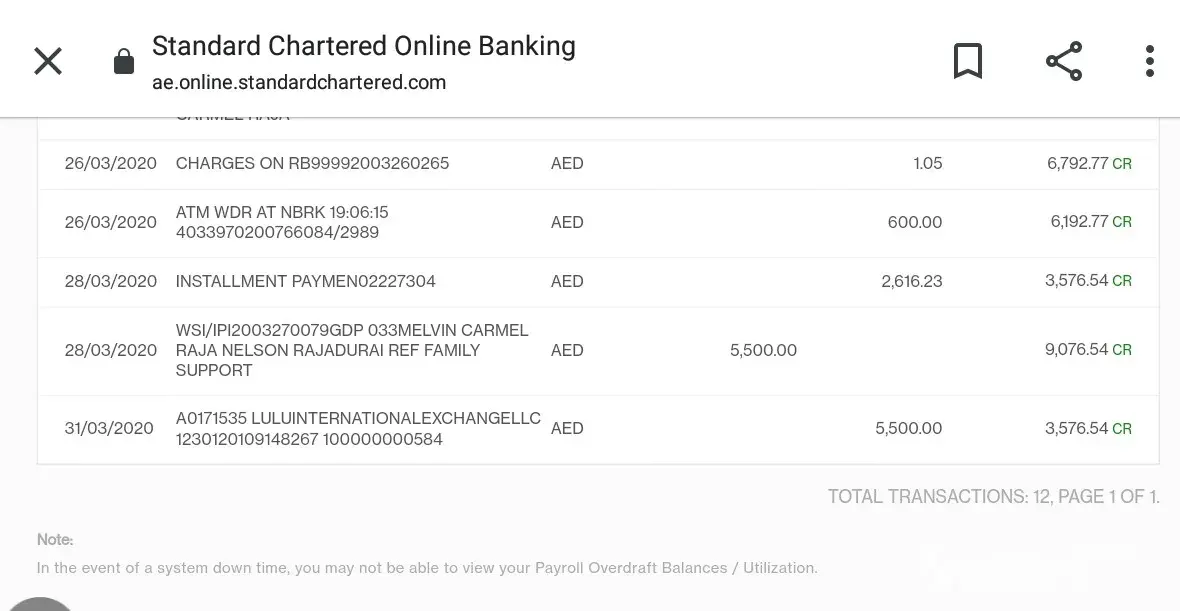Bookmark this banking page
Screen dimensions: 1180x611
[x=967, y=61]
